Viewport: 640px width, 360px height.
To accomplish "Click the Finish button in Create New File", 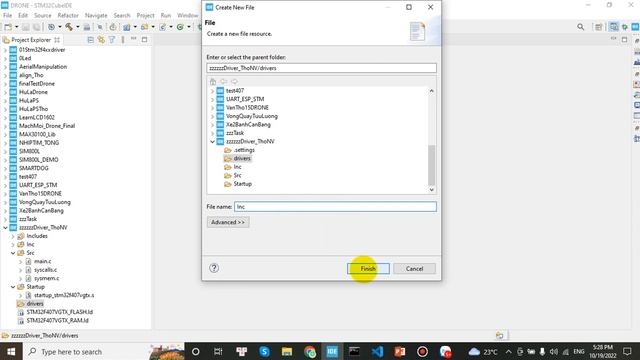I will 368,269.
